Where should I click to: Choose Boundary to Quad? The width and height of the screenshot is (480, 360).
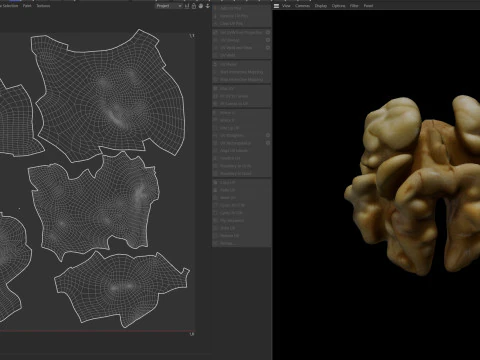(242, 174)
